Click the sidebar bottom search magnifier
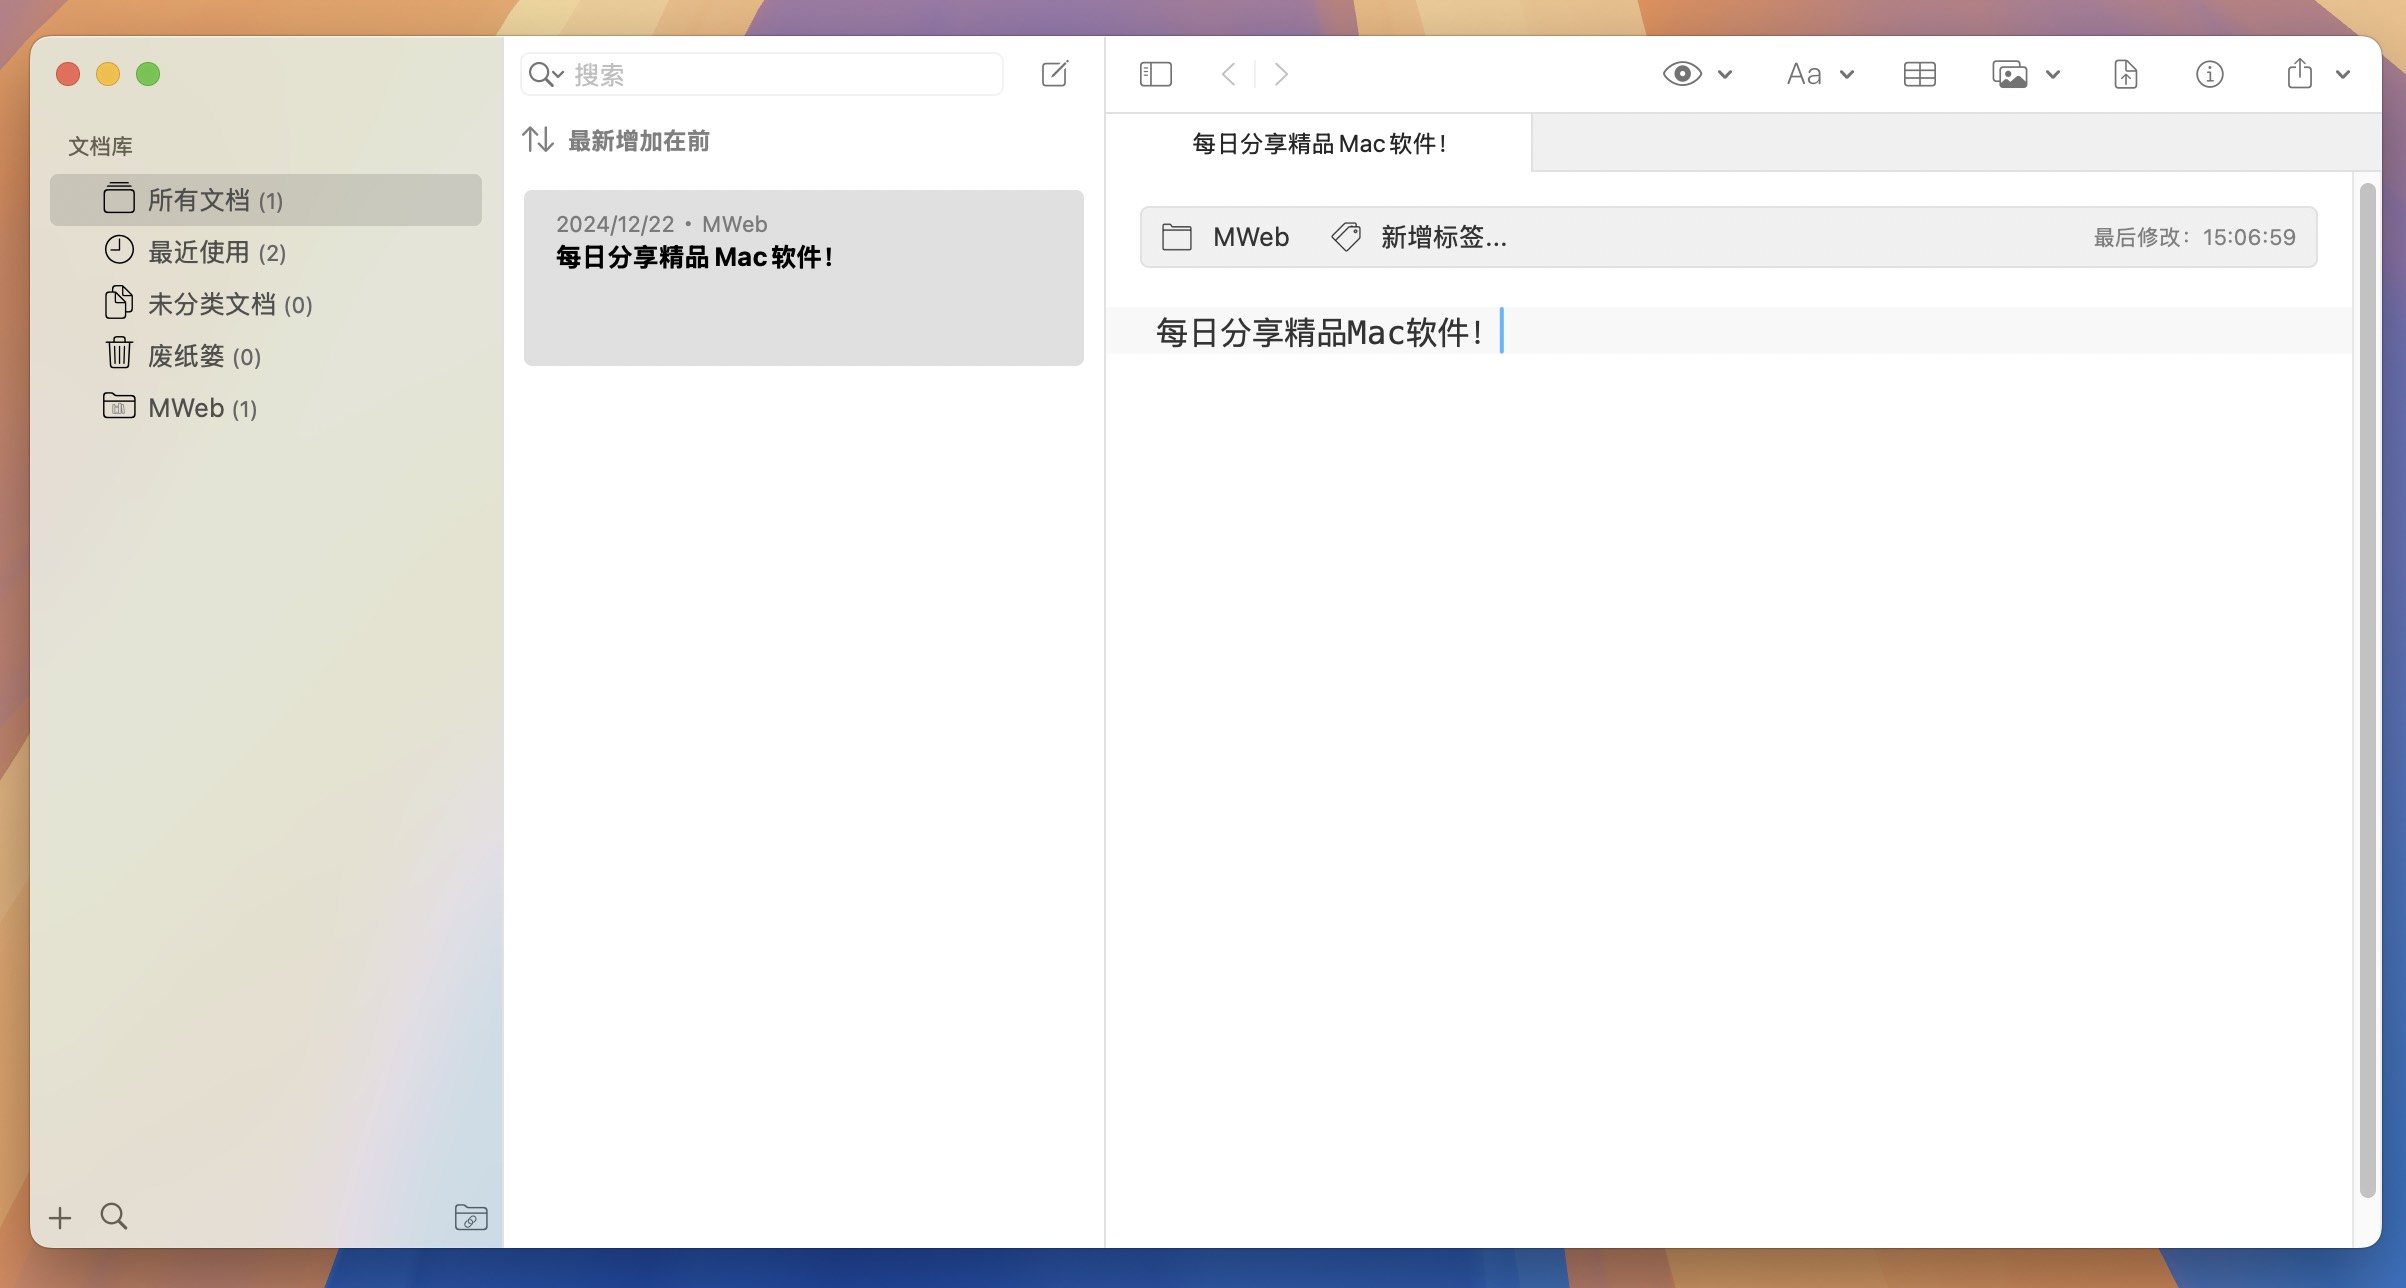The image size is (2406, 1288). tap(114, 1217)
